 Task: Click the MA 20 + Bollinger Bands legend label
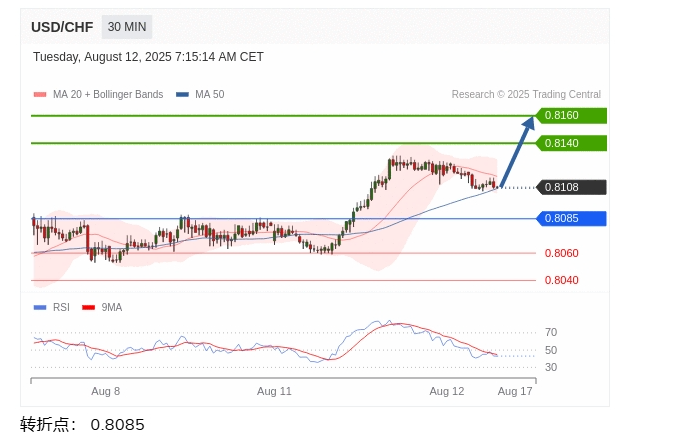tap(108, 95)
